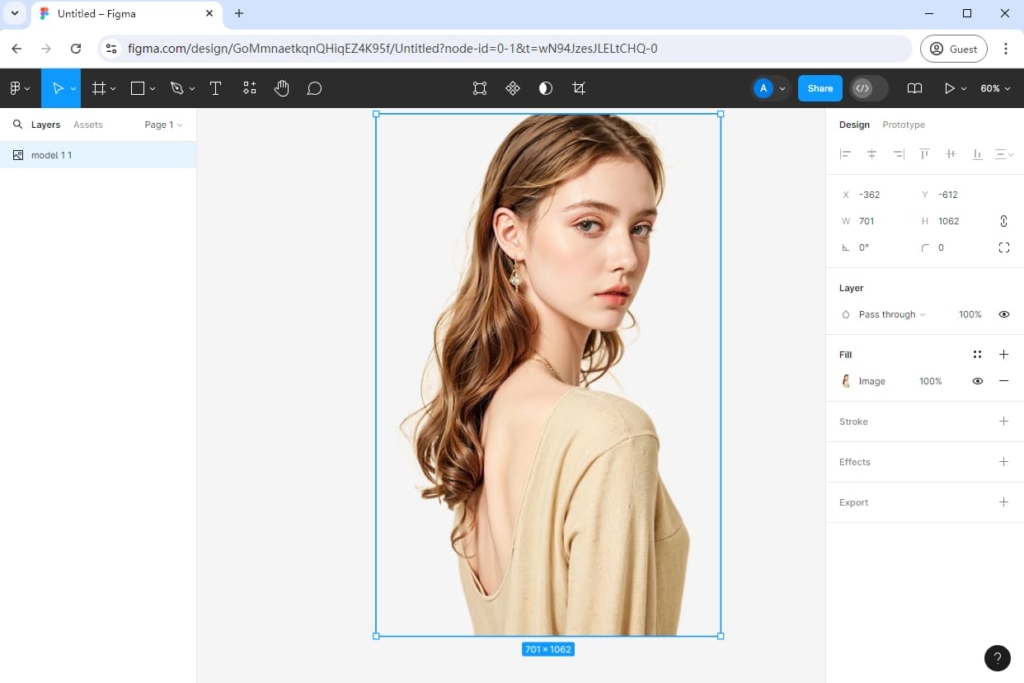Add a Stroke with the plus button

[1004, 421]
